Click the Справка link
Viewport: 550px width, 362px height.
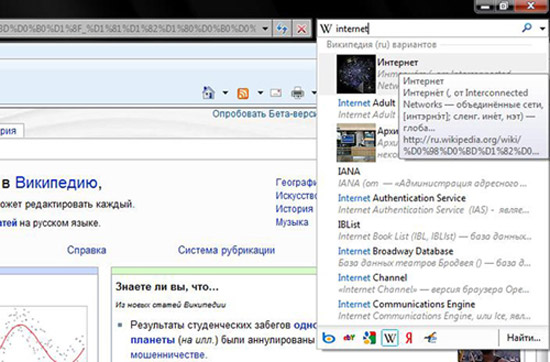(x=86, y=250)
